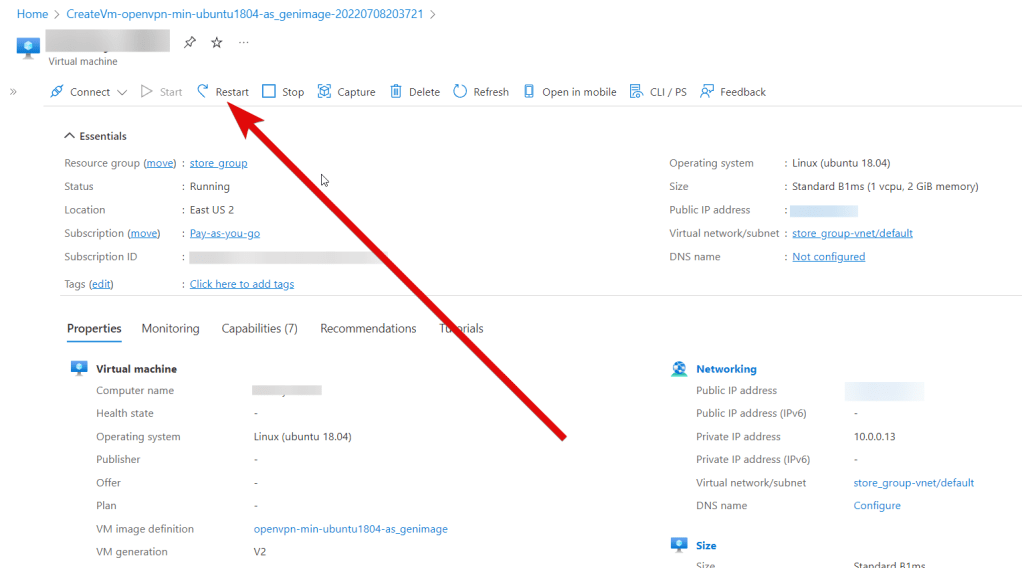
Task: Click the Restart toolbar button
Action: 223,92
